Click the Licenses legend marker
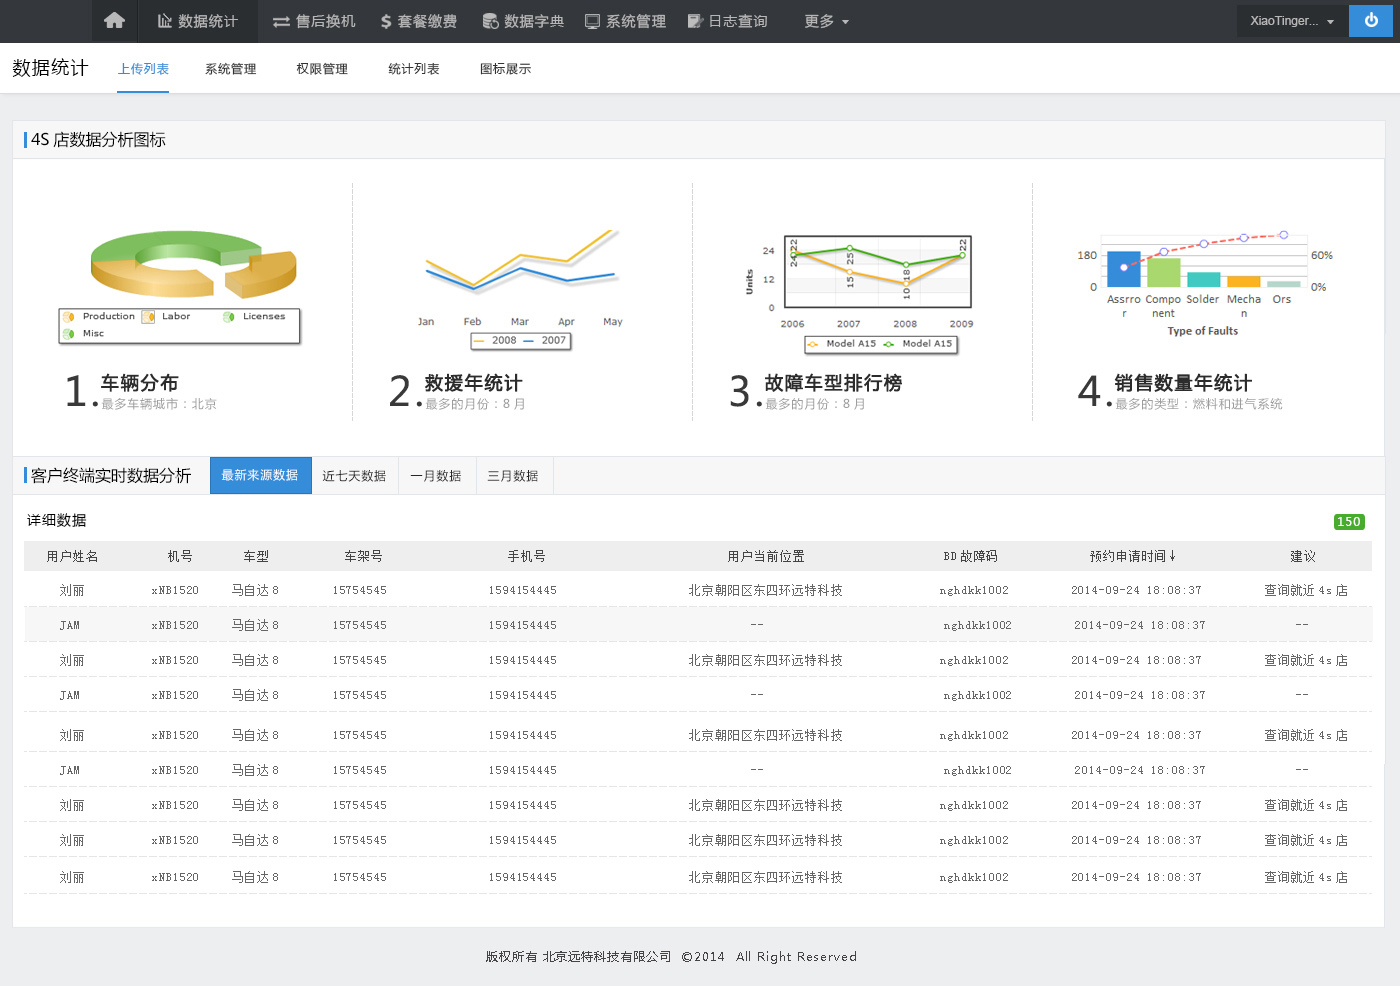Viewport: 1400px width, 986px height. [x=229, y=317]
